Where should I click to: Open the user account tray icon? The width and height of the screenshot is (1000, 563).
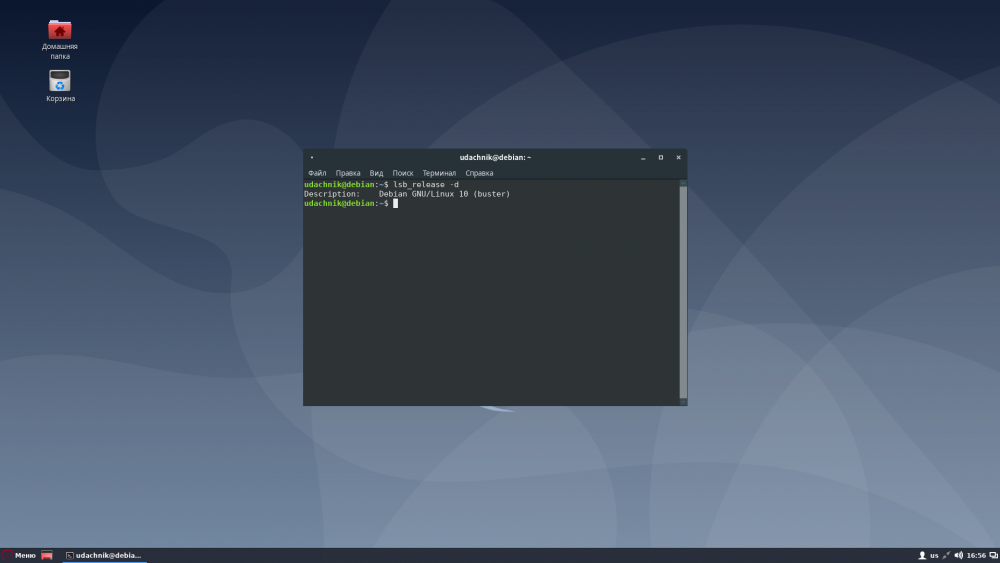(922, 555)
